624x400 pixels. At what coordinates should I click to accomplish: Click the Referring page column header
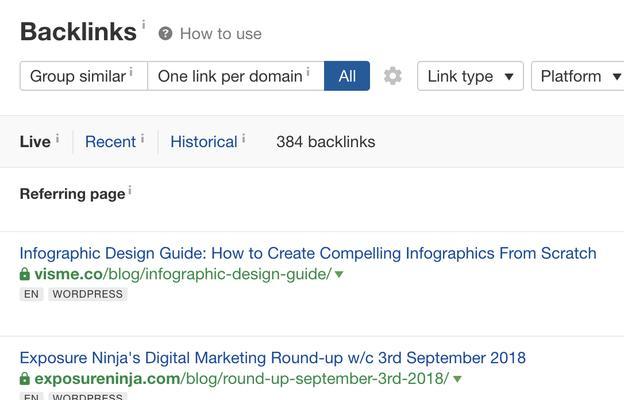(x=72, y=194)
